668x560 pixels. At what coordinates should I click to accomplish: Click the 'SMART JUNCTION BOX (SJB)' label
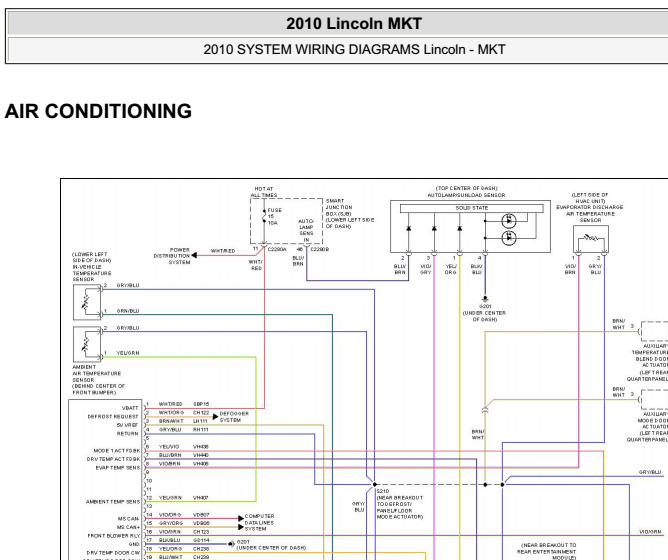(340, 207)
